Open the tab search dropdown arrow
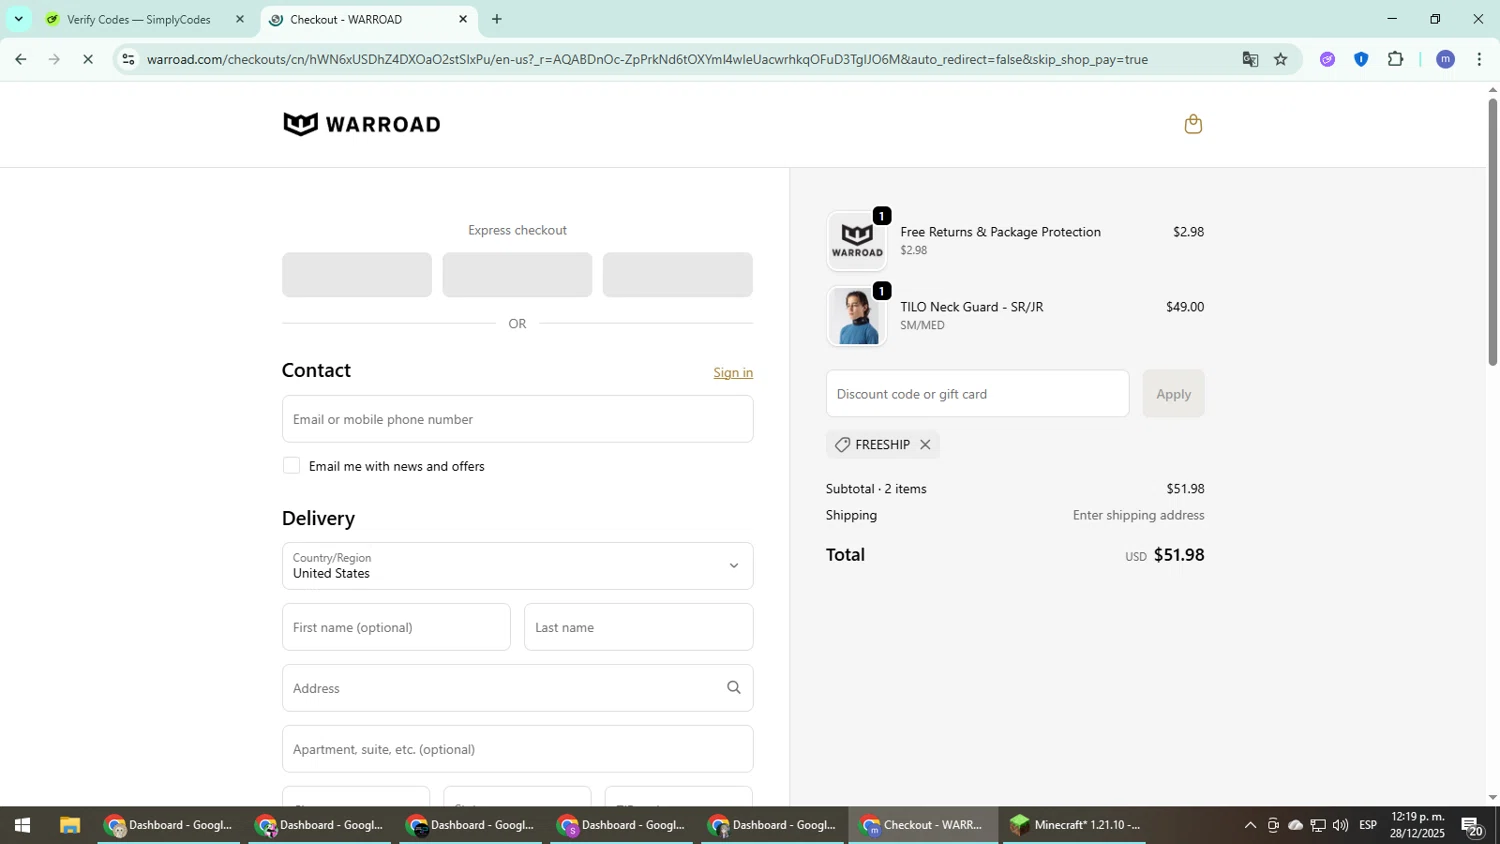1500x844 pixels. [x=18, y=19]
